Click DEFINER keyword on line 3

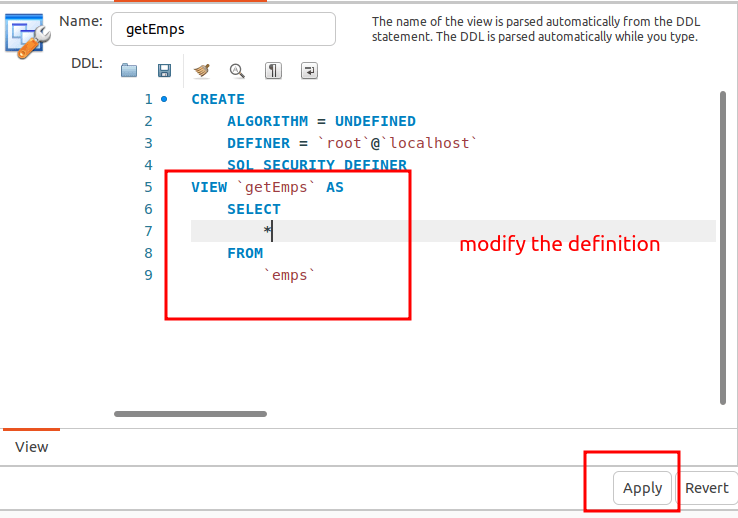[x=258, y=143]
